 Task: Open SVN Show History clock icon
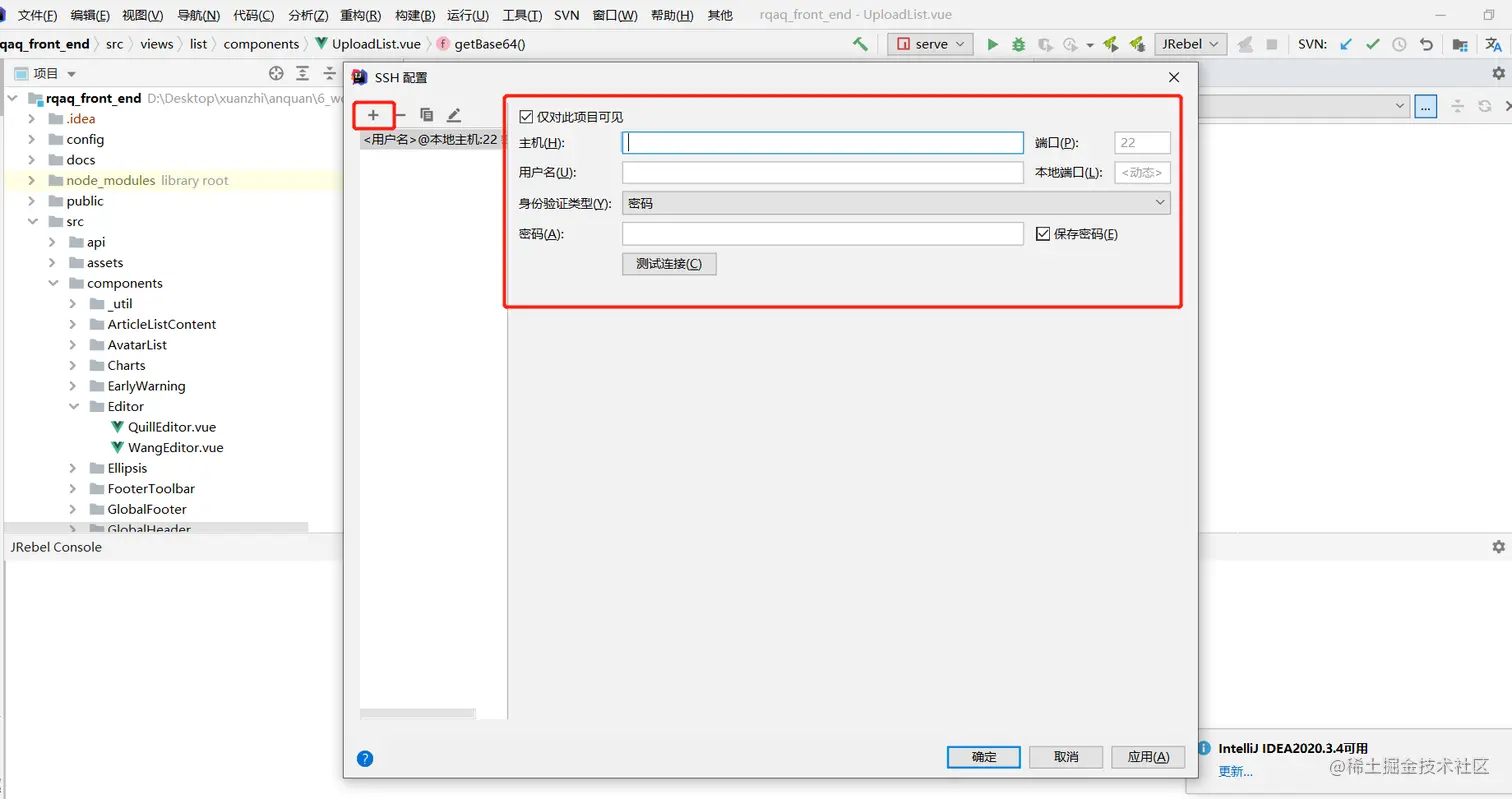pos(1400,44)
